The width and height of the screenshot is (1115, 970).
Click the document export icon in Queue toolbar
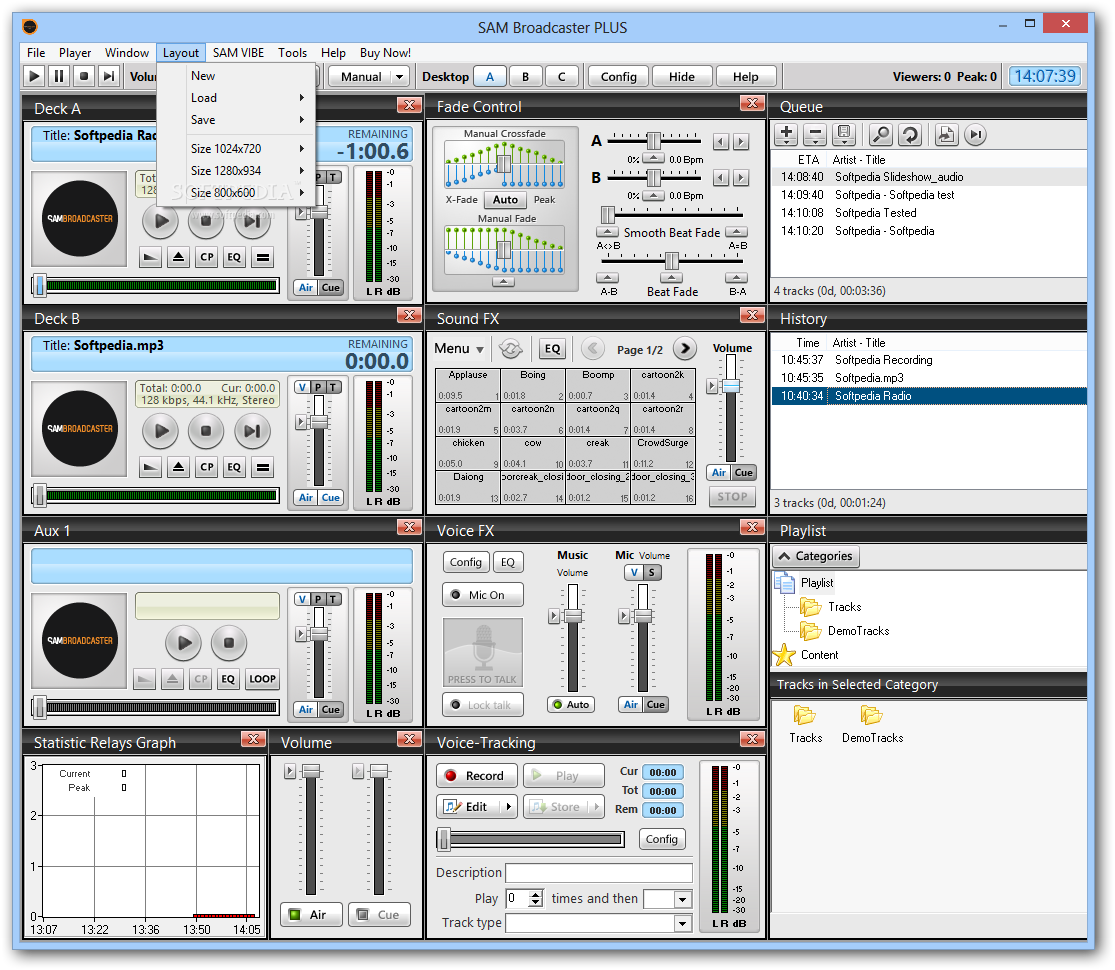(946, 134)
